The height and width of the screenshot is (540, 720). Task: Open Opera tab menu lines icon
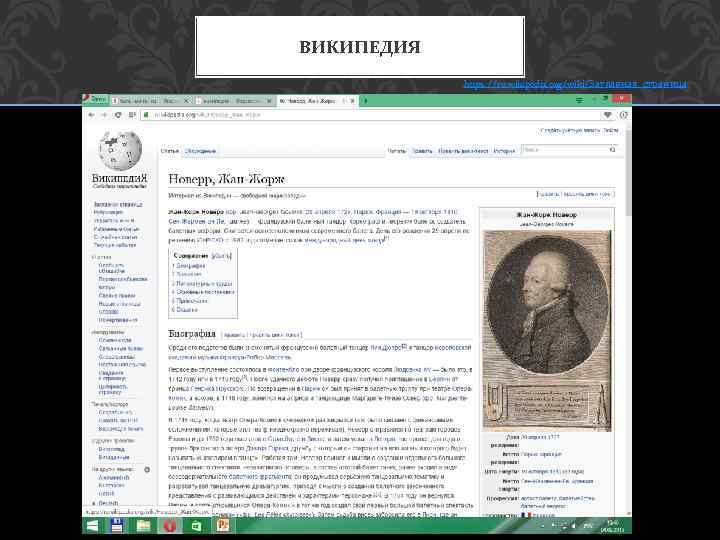tap(579, 100)
